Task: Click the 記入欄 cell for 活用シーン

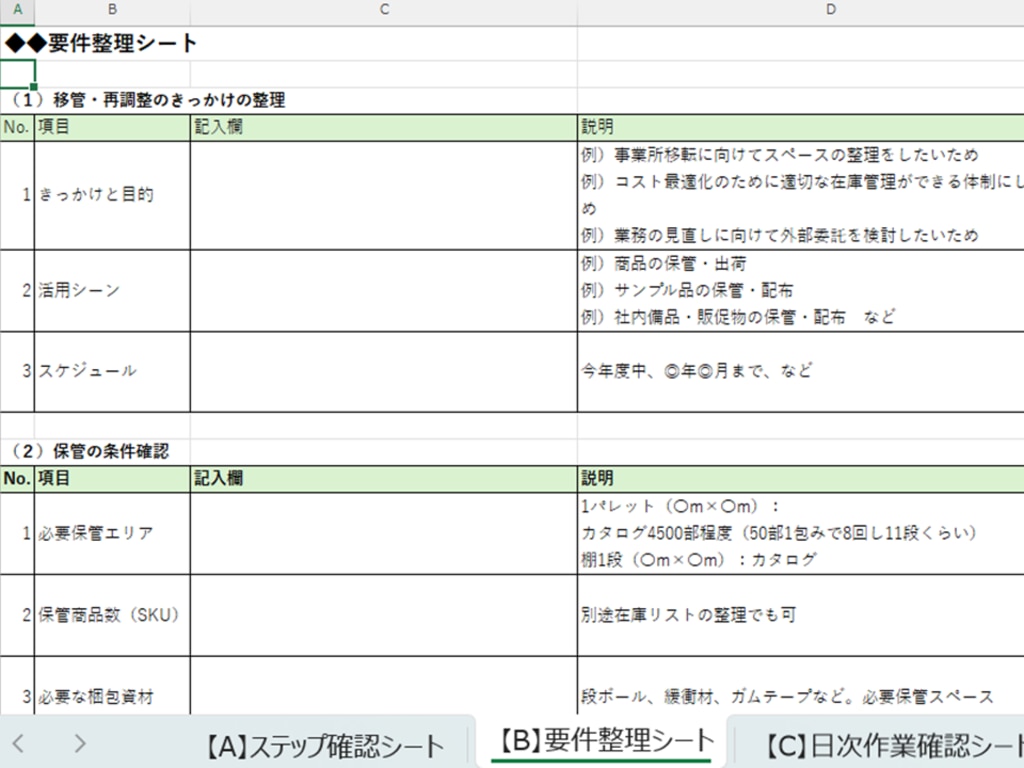Action: [383, 290]
